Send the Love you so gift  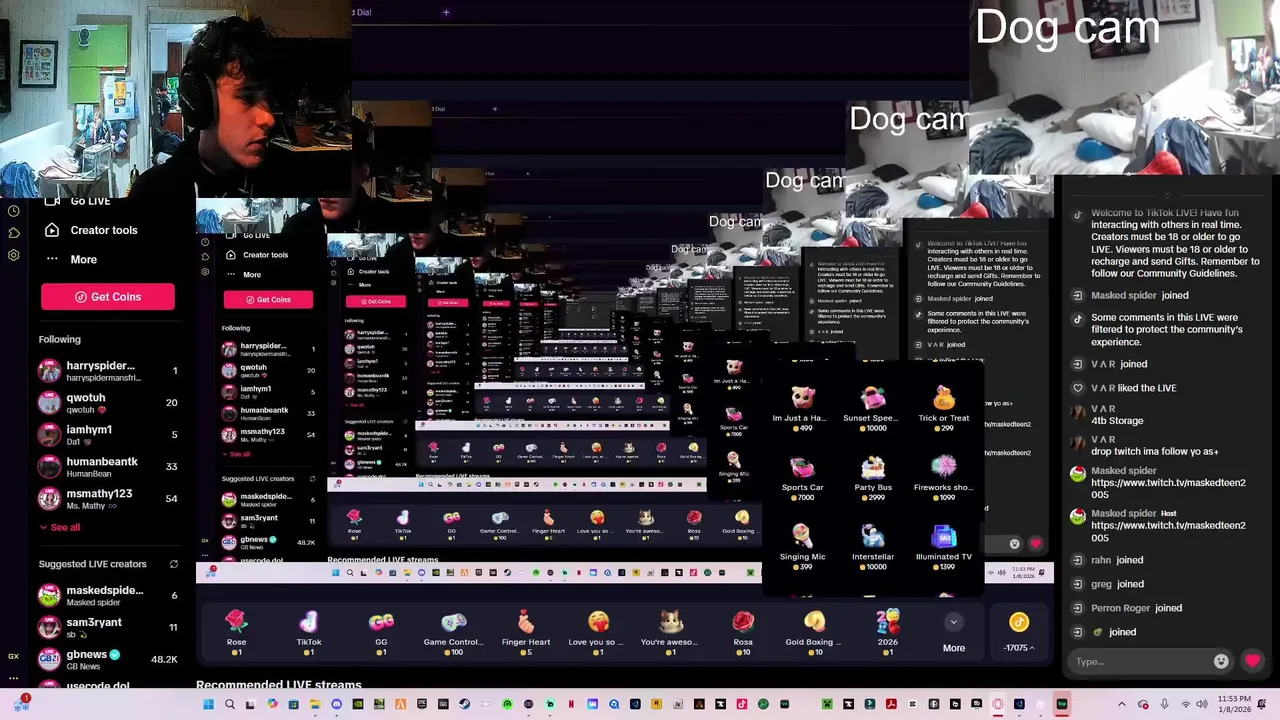598,632
